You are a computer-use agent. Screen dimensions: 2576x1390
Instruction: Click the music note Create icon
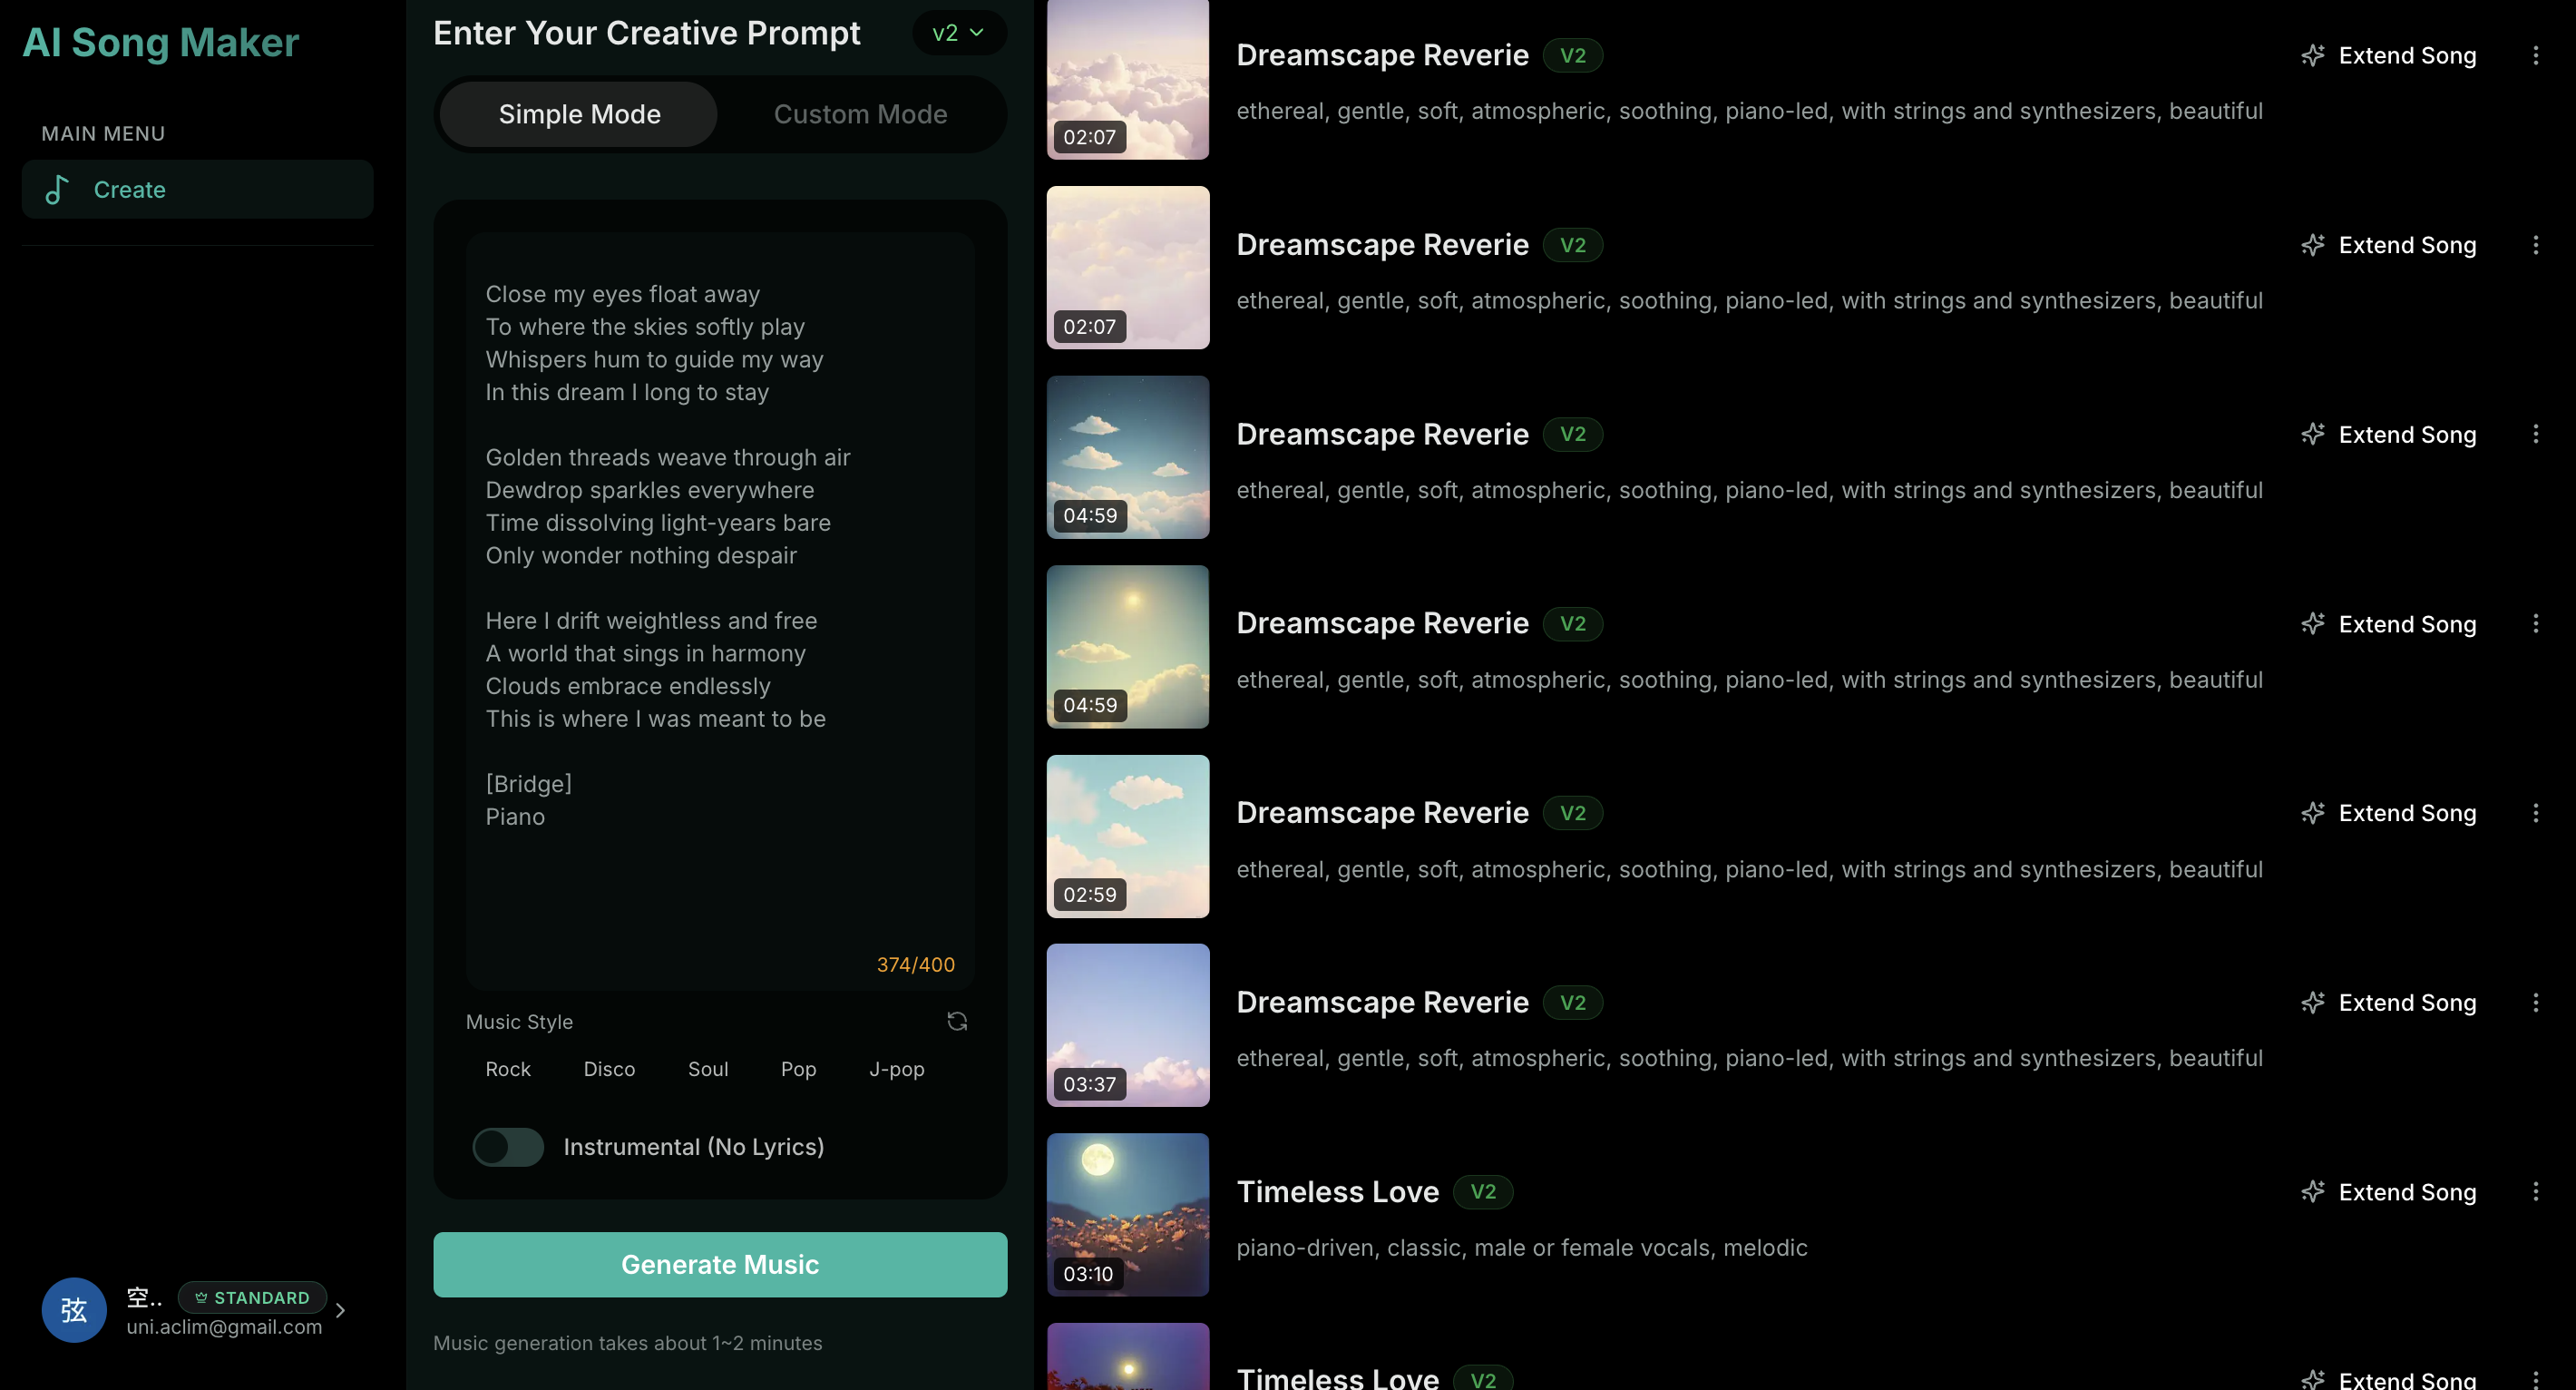57,189
